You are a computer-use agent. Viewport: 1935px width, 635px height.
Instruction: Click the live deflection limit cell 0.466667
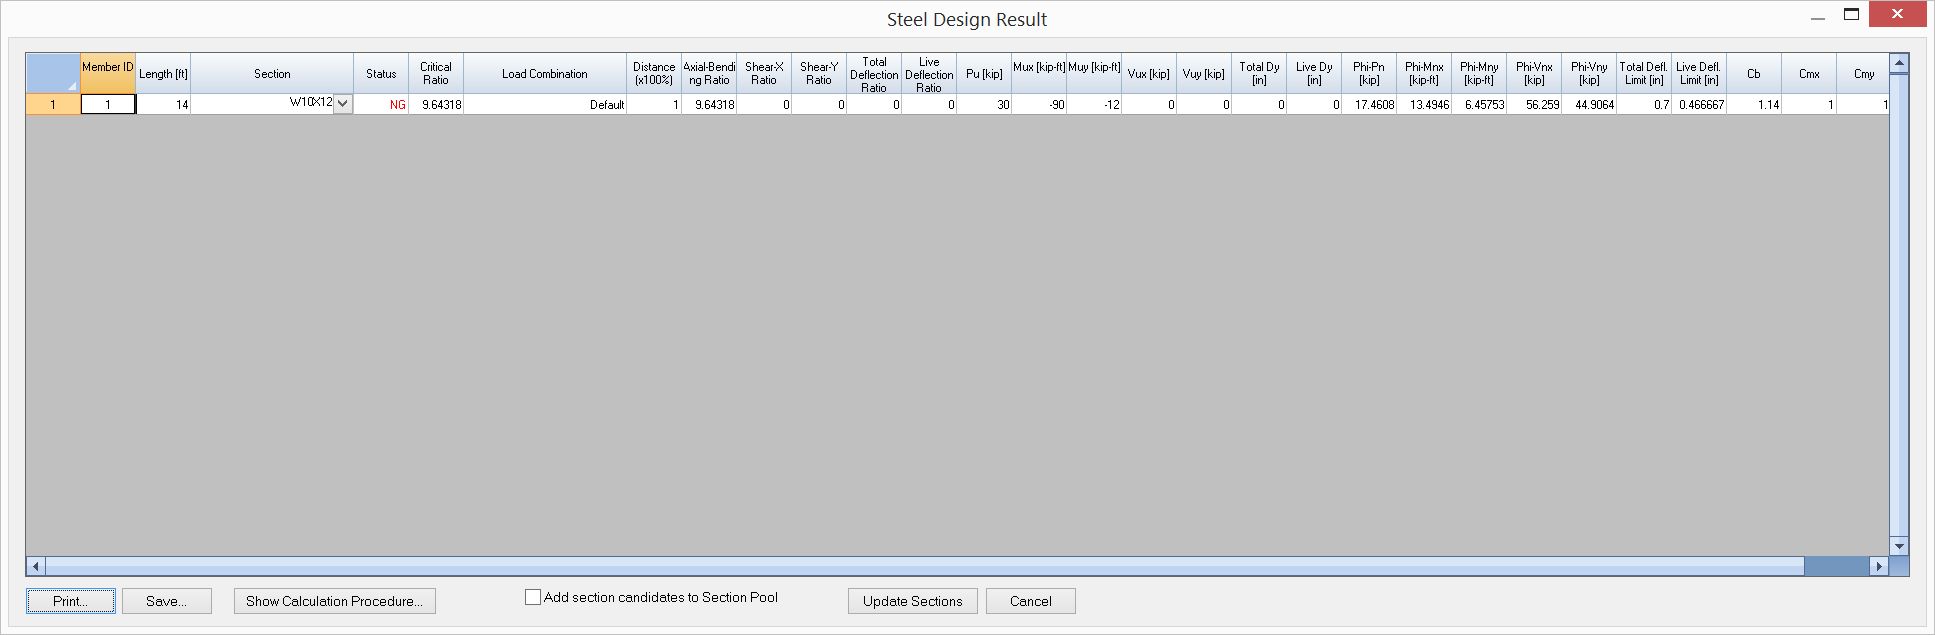1699,104
